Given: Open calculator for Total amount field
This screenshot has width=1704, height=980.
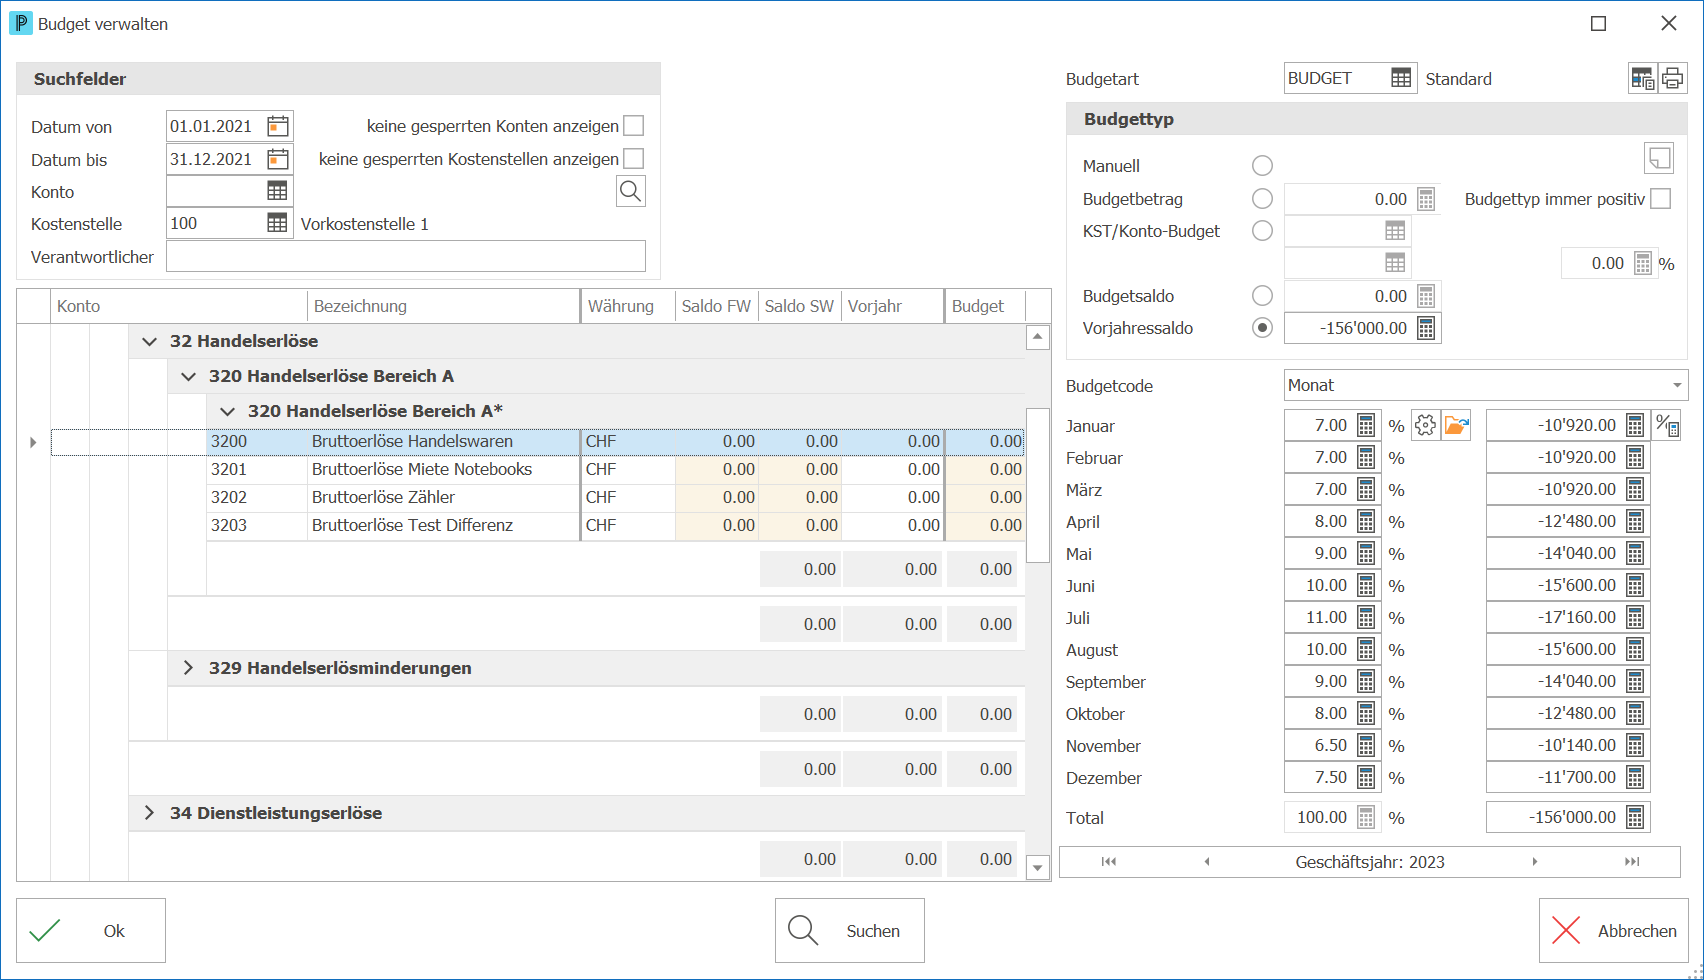Looking at the screenshot, I should click(1635, 817).
